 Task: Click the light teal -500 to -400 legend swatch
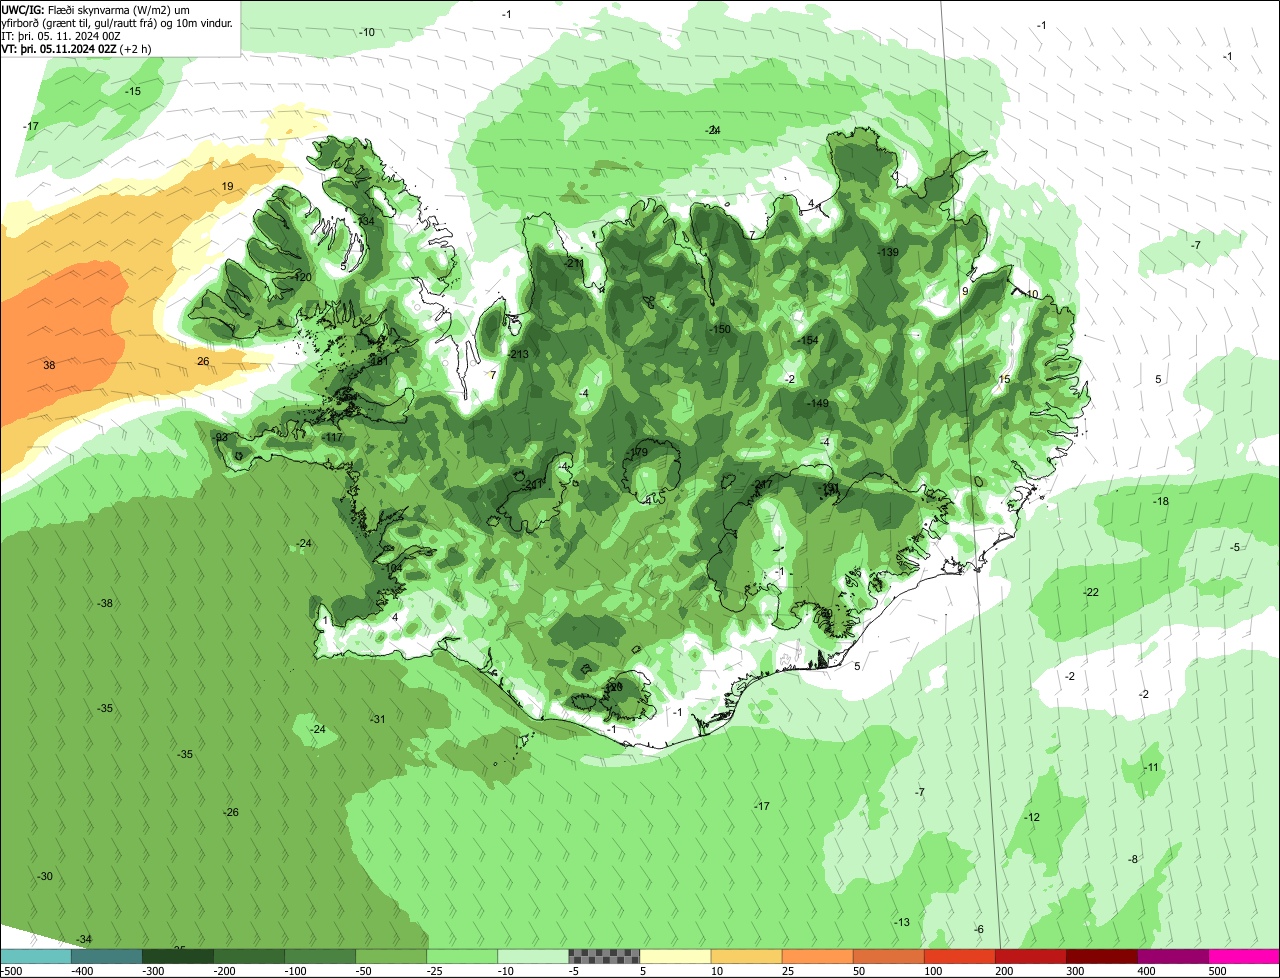pos(36,956)
